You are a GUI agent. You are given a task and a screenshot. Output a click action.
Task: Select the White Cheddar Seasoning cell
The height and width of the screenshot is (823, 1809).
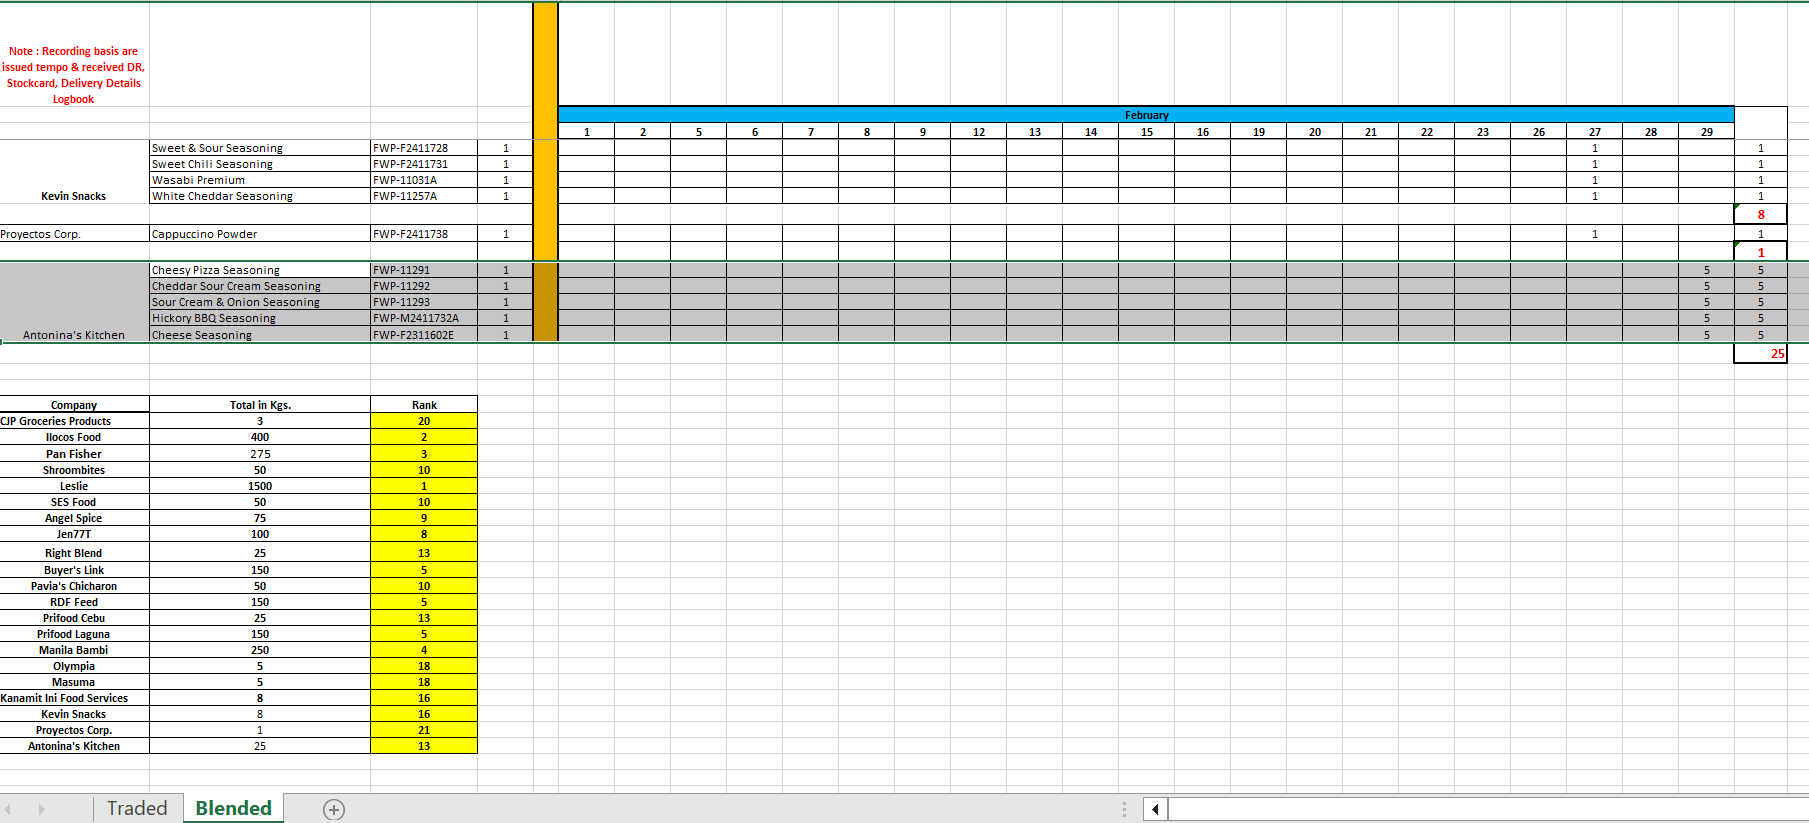point(260,196)
